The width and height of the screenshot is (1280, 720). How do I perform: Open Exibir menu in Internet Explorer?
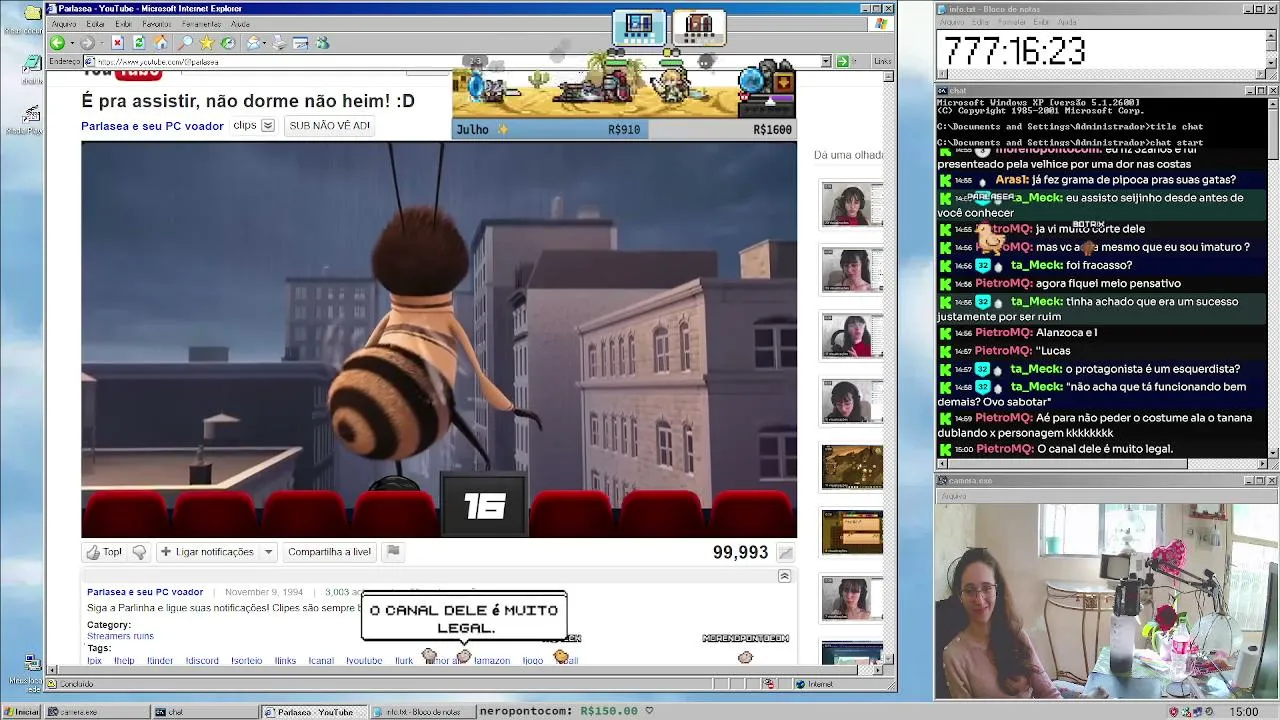coord(123,24)
